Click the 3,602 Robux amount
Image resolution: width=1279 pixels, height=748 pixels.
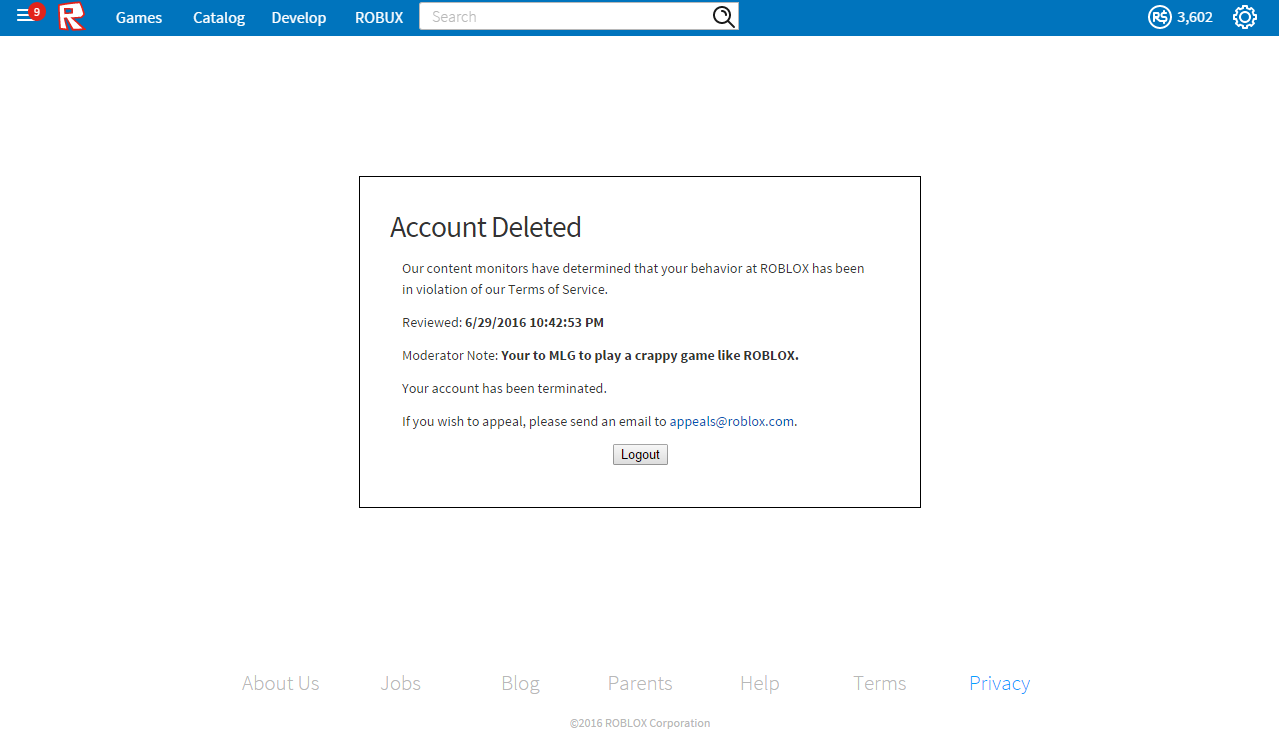pyautogui.click(x=1195, y=17)
